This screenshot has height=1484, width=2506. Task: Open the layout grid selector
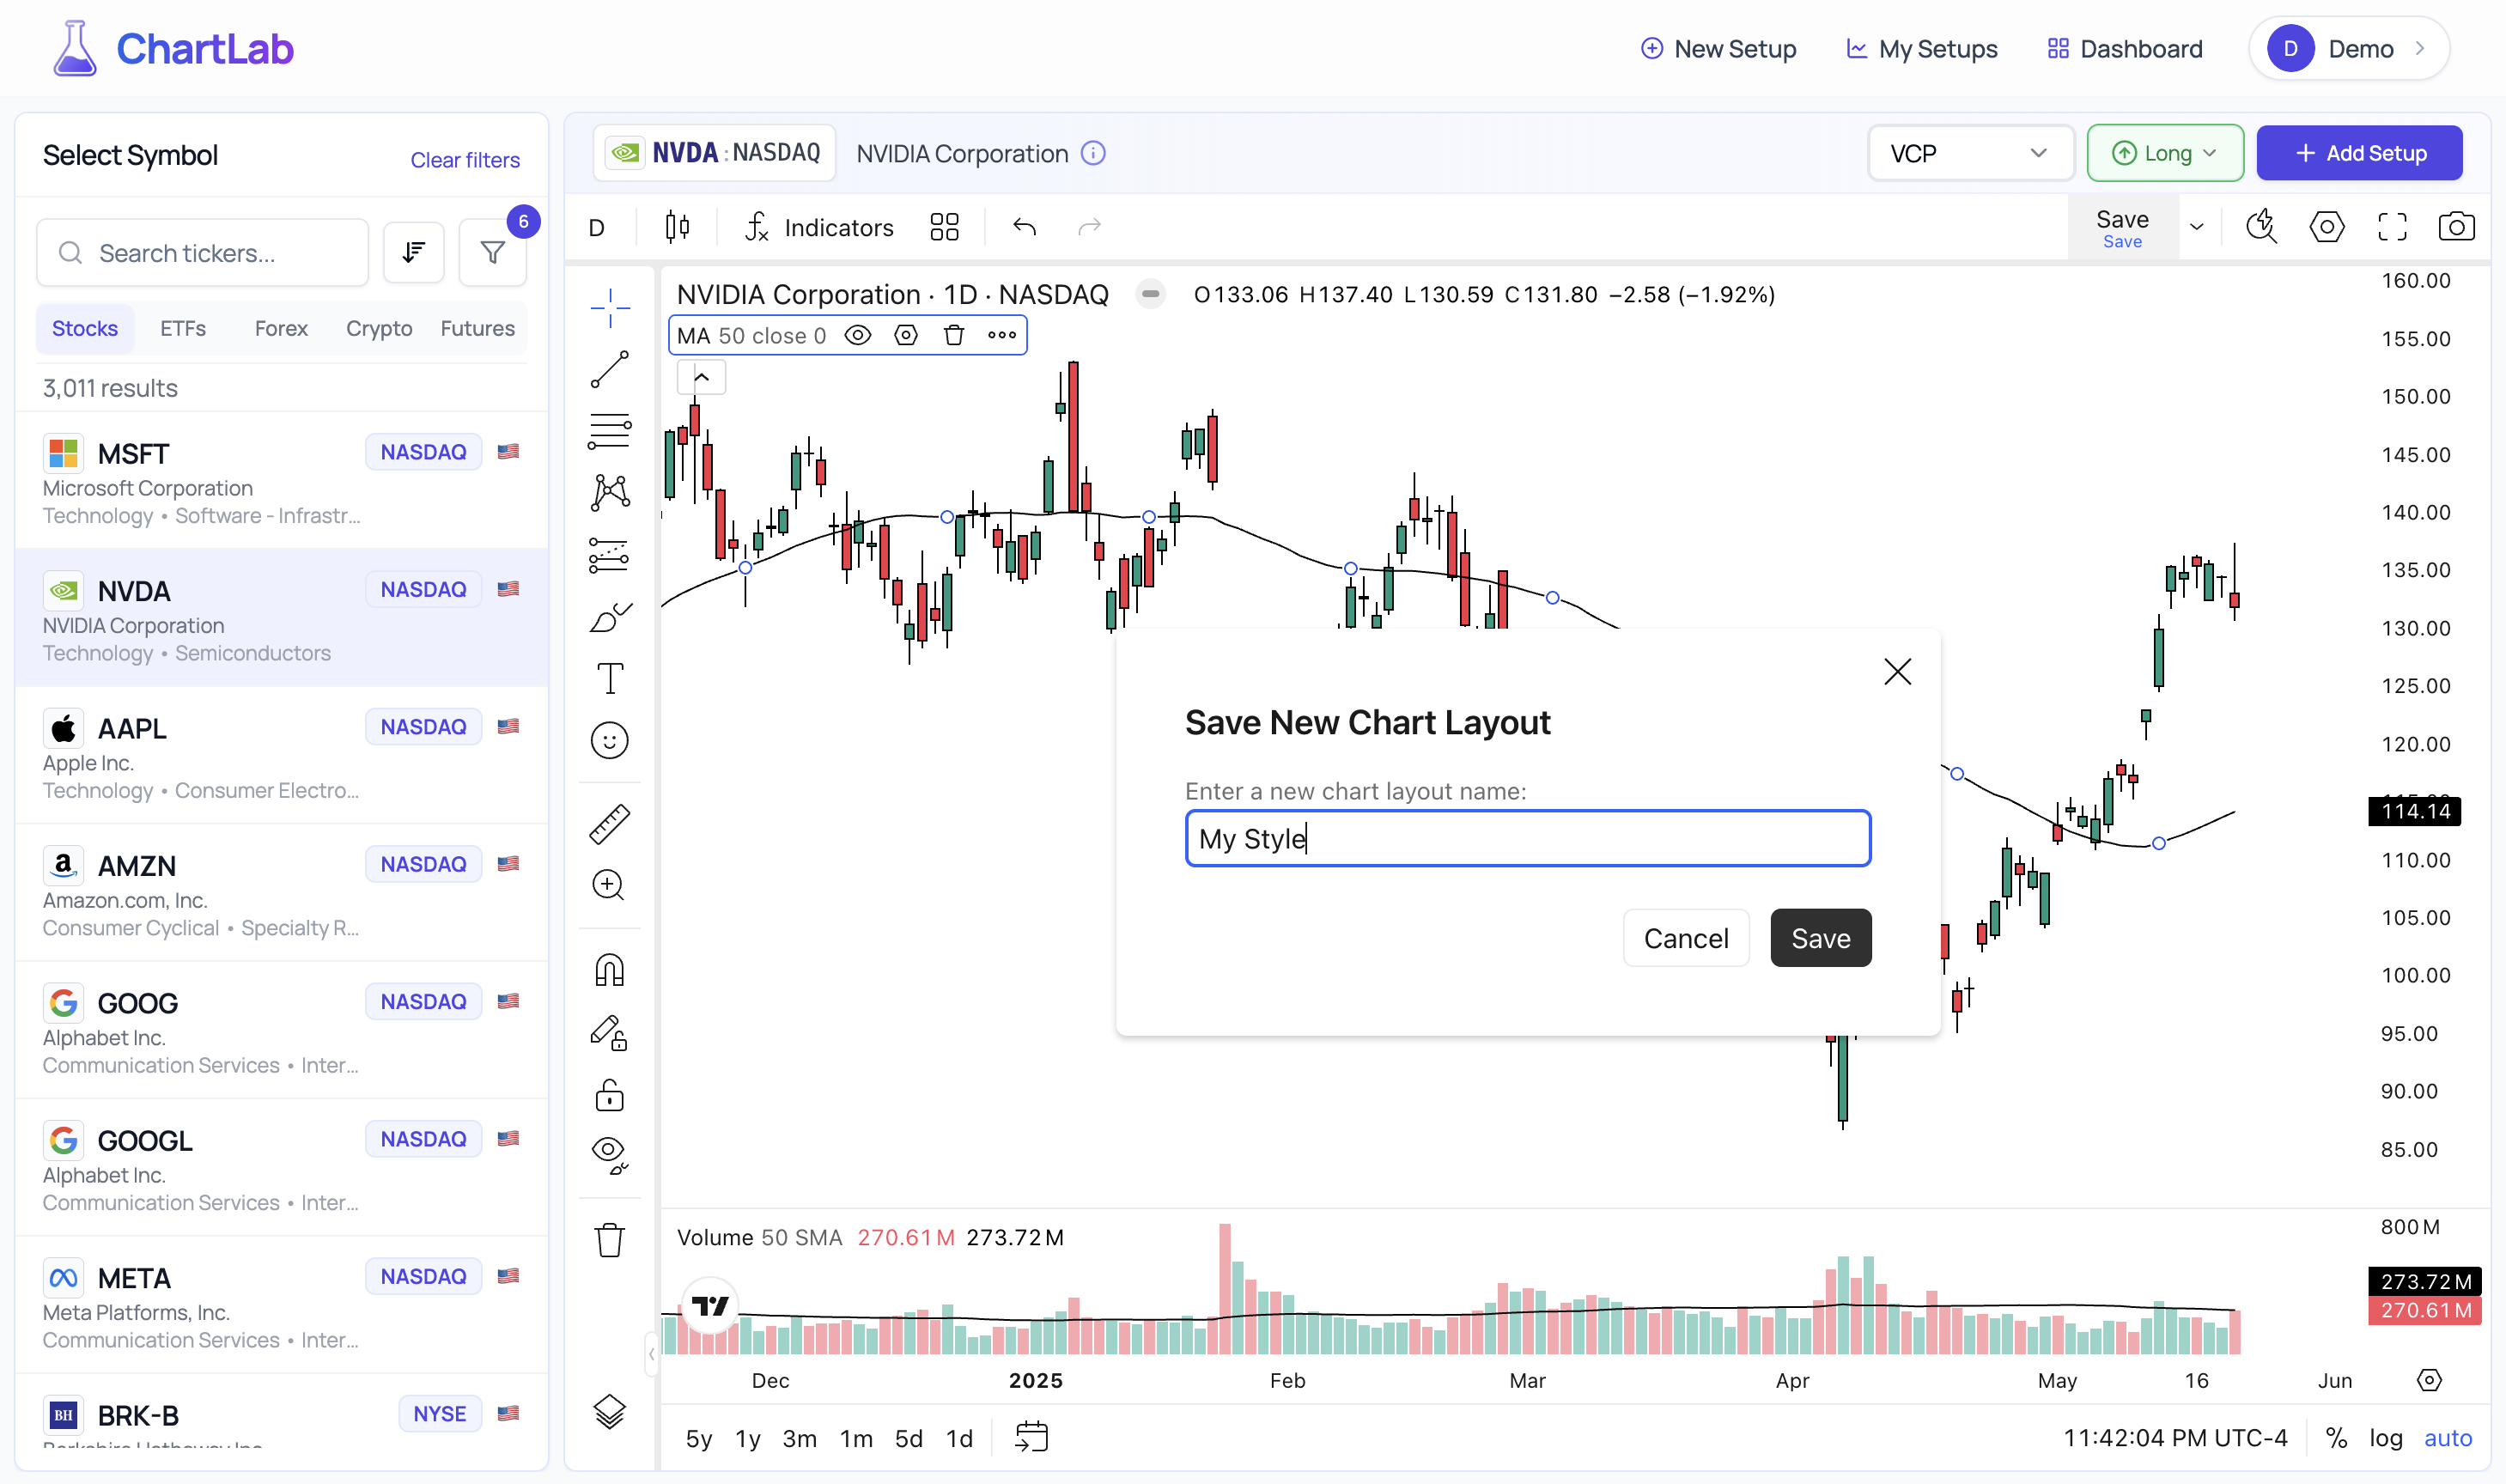click(944, 227)
